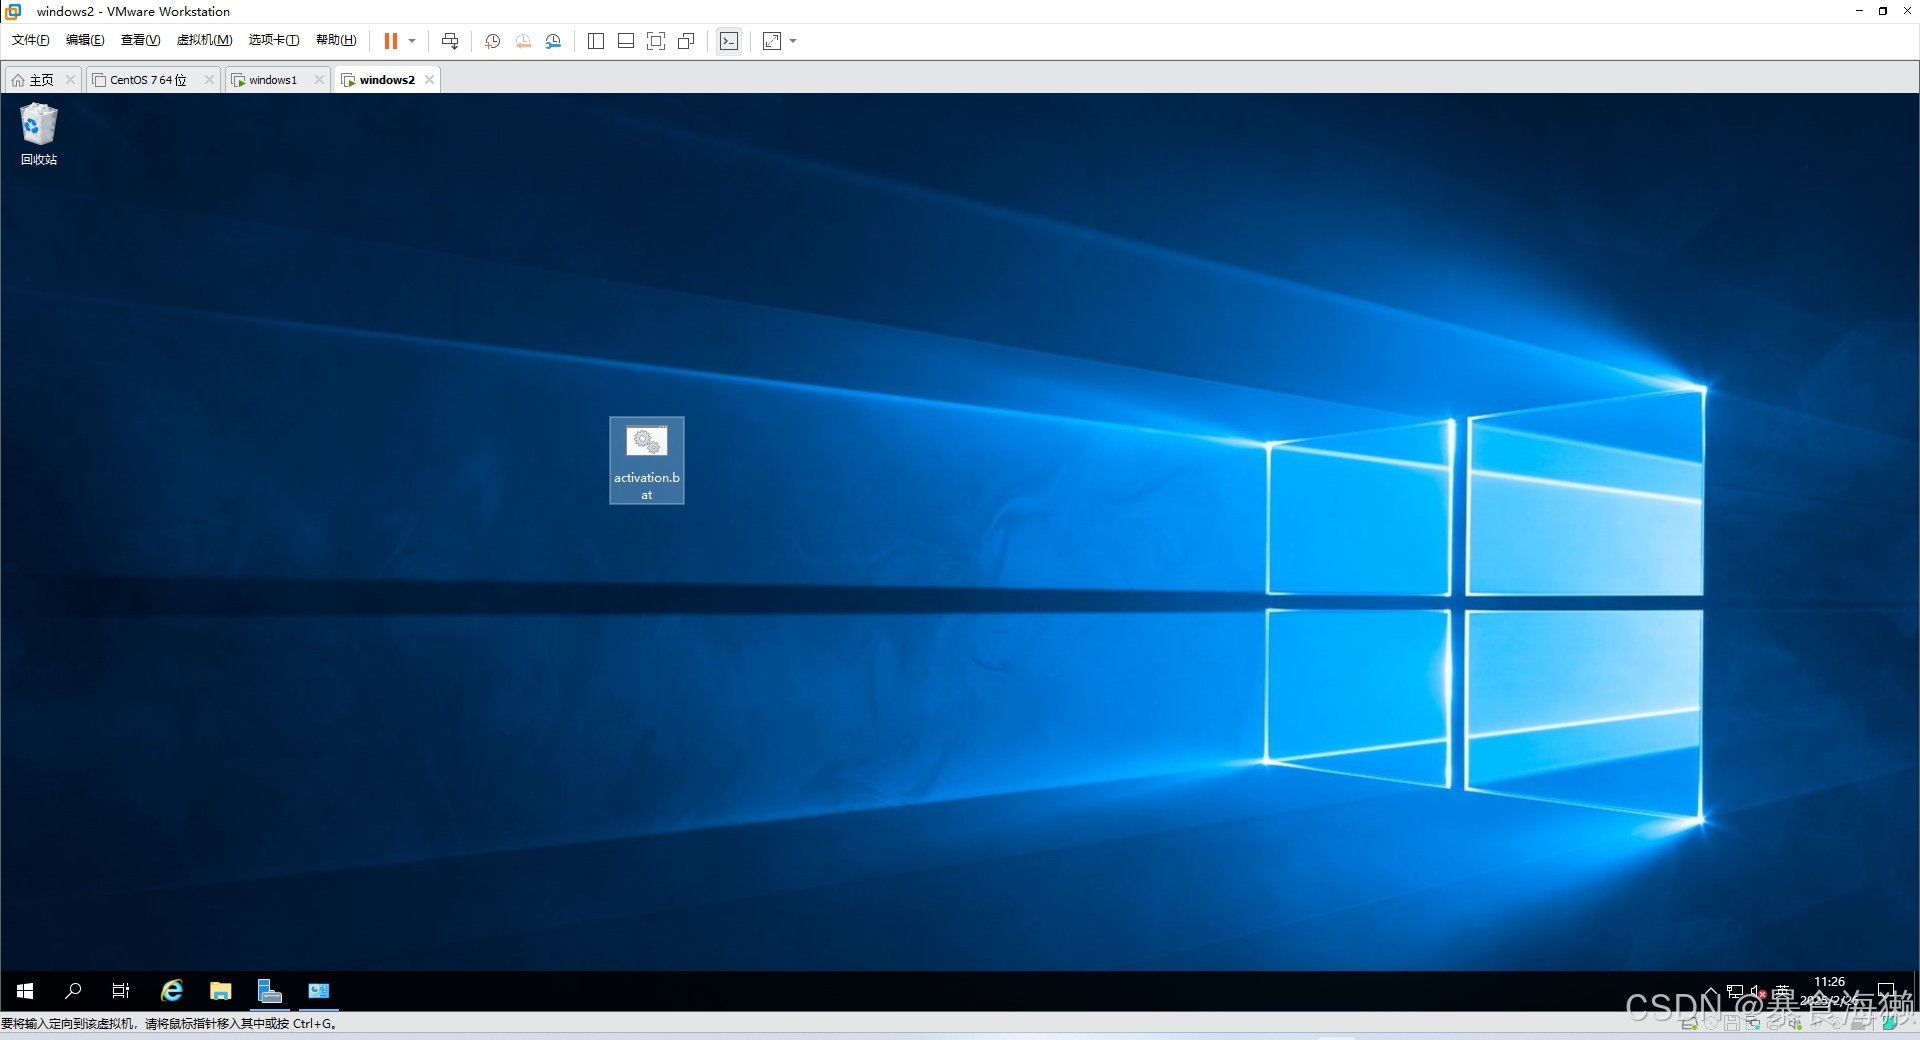Click the VMware network adapter status icon
This screenshot has height=1040, width=1920.
[x=1754, y=1024]
